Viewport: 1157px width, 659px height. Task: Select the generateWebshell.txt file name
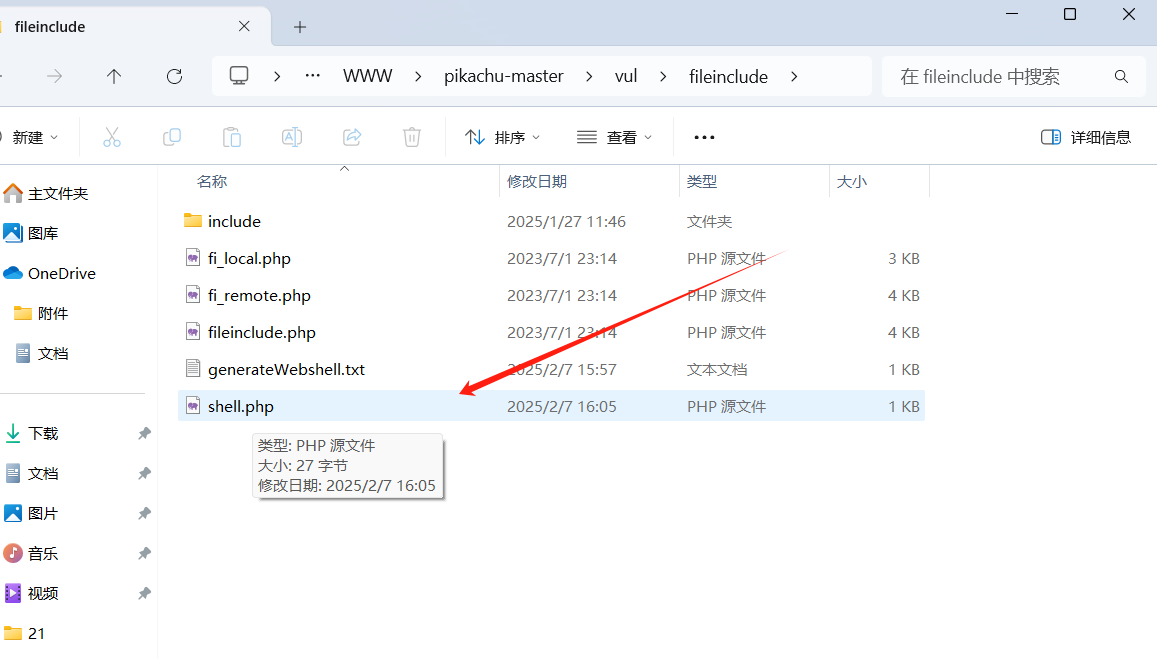click(286, 369)
